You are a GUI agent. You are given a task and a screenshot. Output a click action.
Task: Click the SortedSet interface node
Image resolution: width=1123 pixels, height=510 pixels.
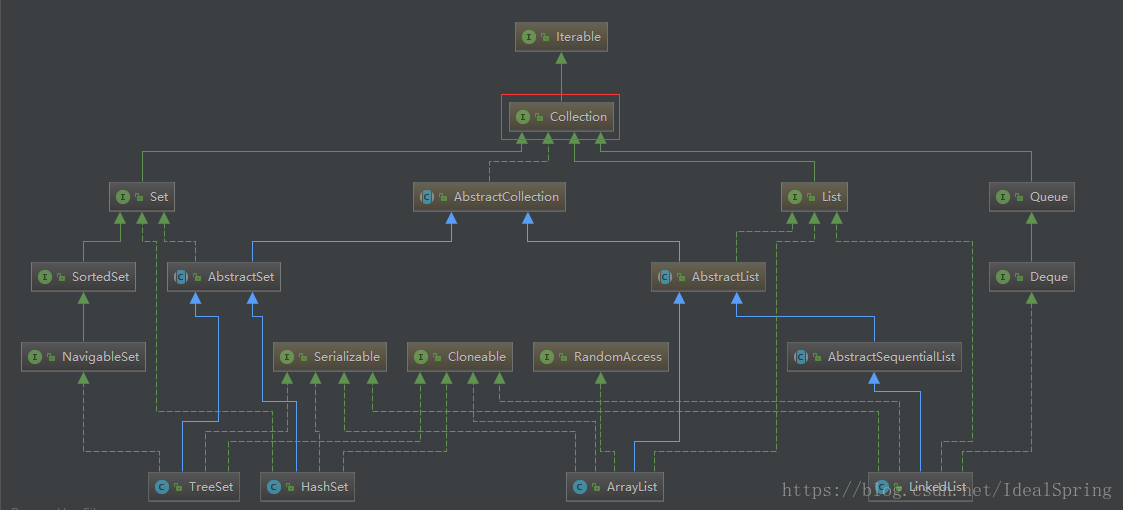click(x=83, y=276)
